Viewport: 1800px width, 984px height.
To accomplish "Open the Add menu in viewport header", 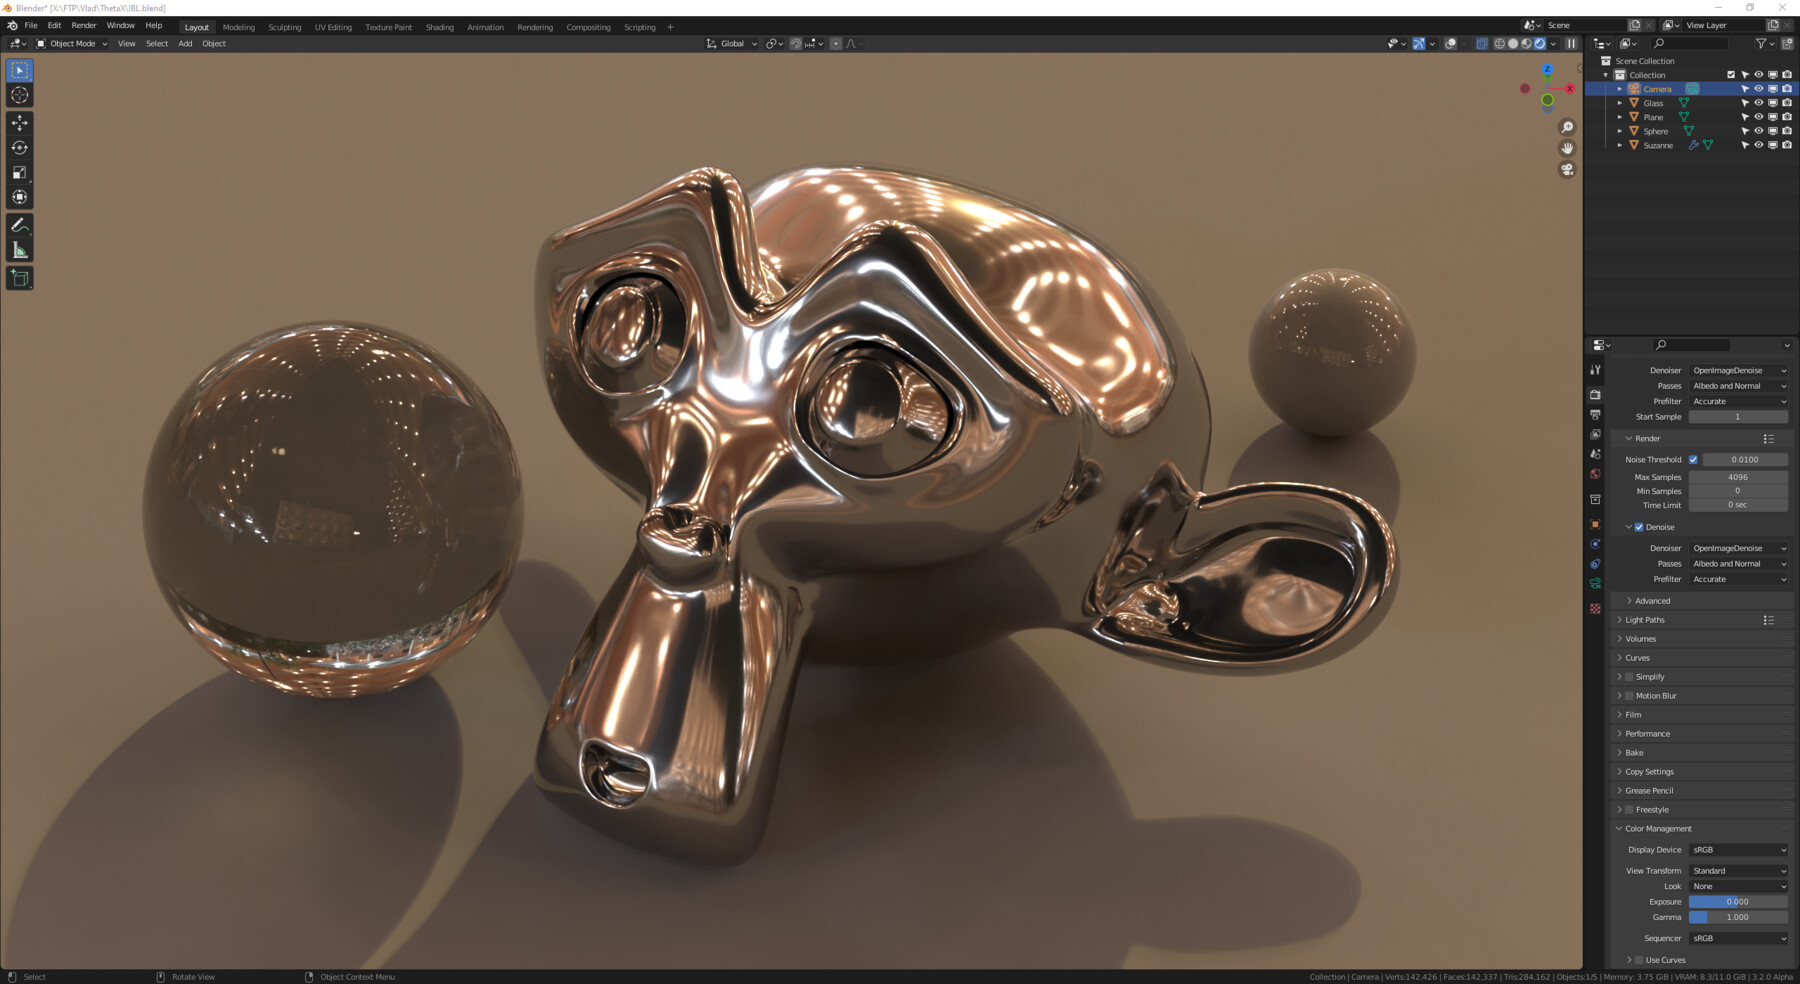I will click(185, 43).
